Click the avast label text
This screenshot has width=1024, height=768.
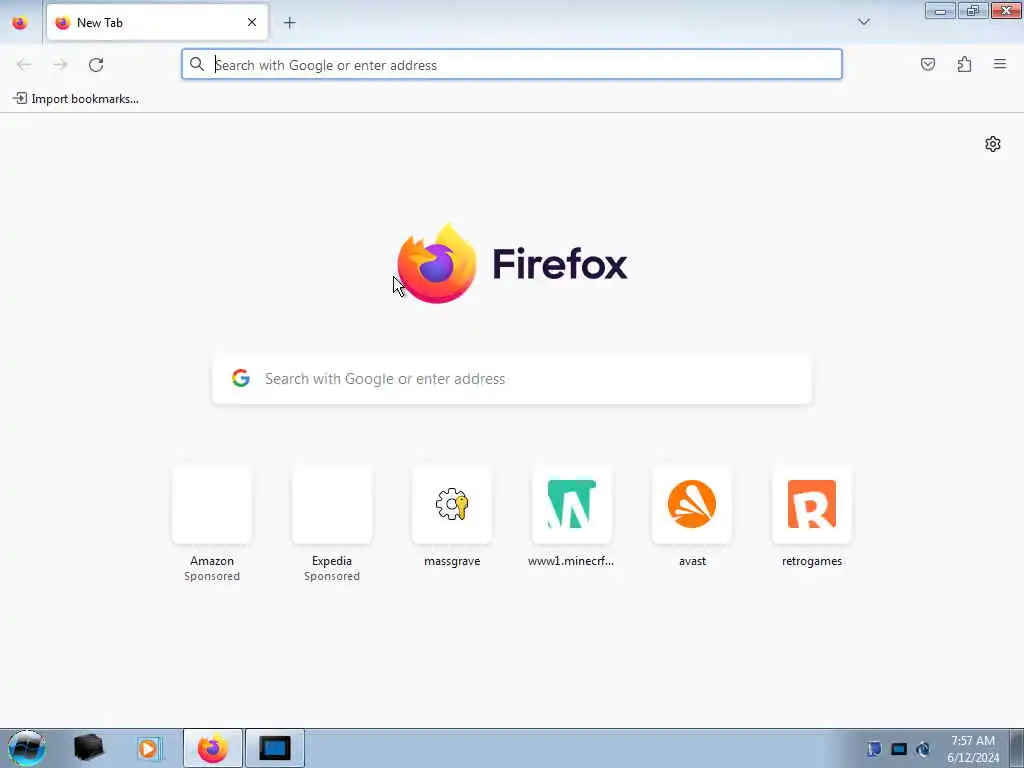tap(692, 561)
